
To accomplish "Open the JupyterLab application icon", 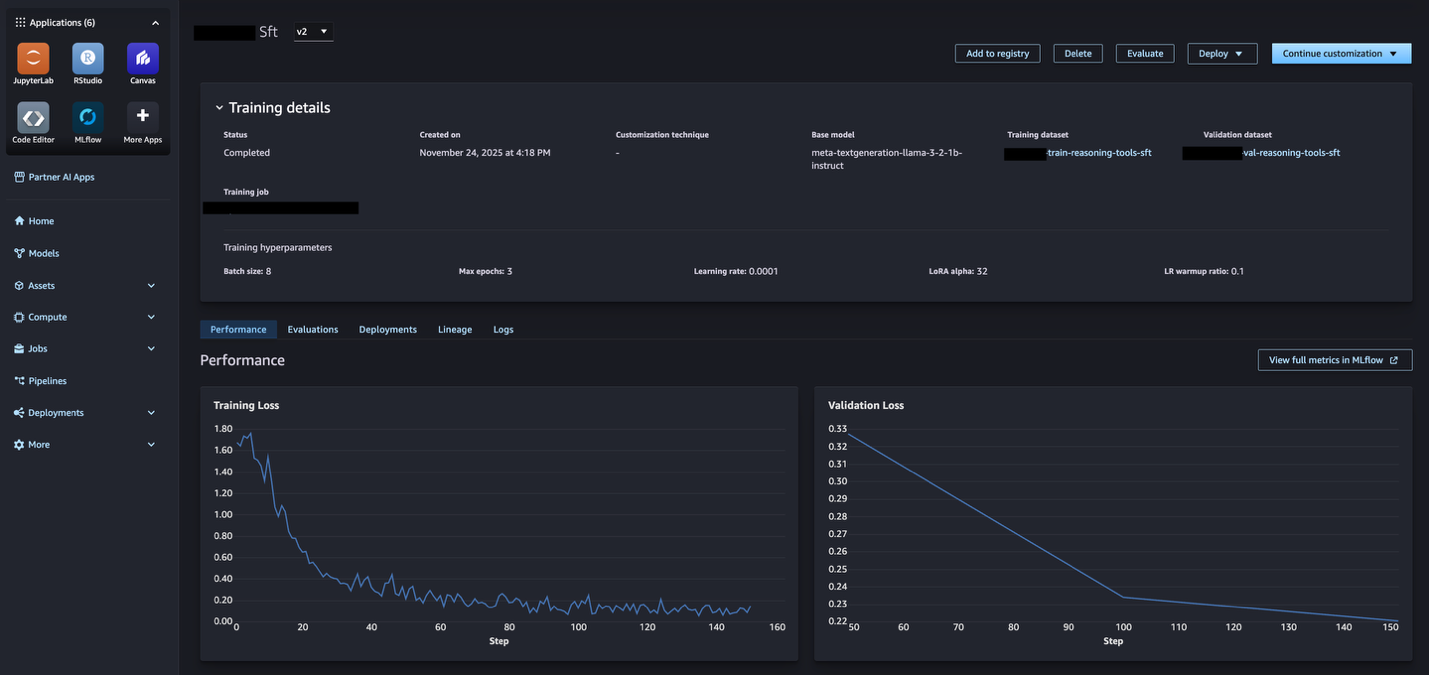I will click(x=33, y=59).
